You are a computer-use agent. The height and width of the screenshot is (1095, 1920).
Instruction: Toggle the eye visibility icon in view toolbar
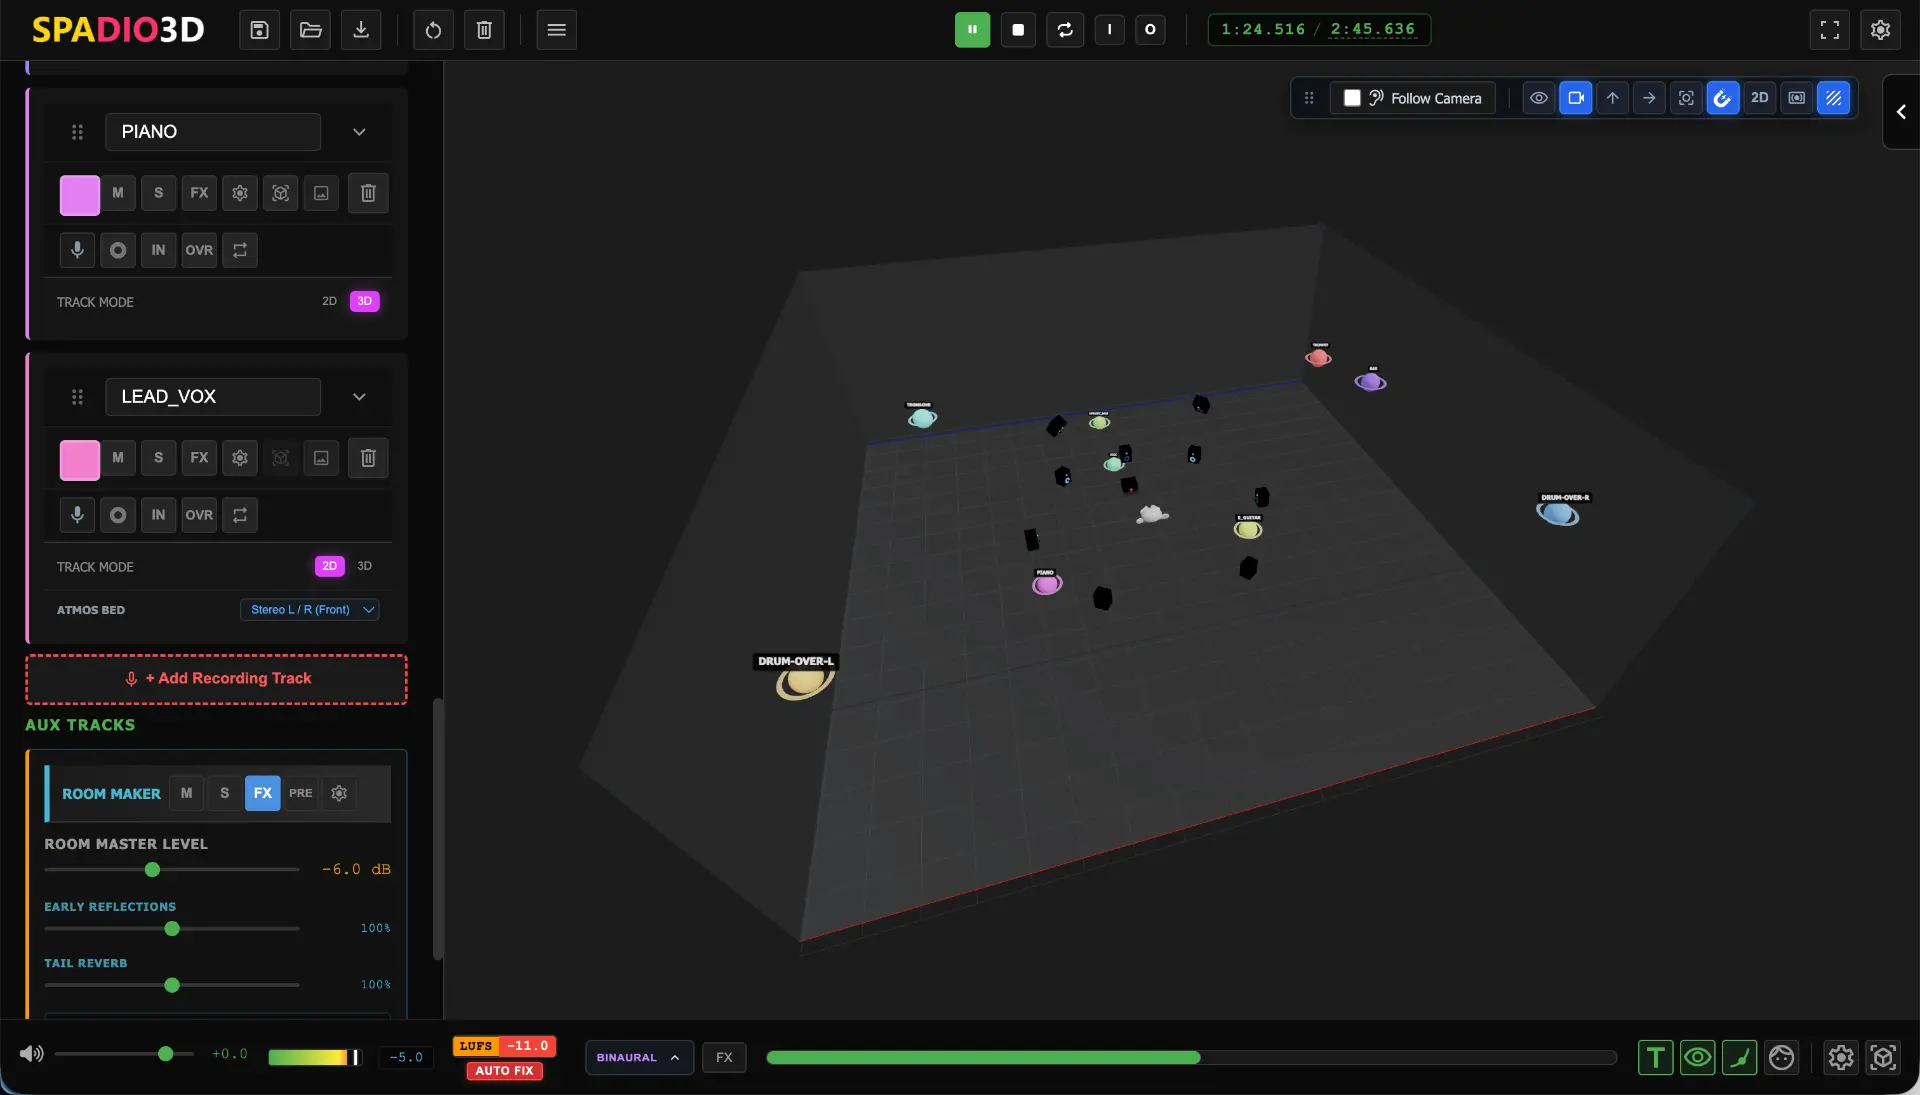(1539, 98)
